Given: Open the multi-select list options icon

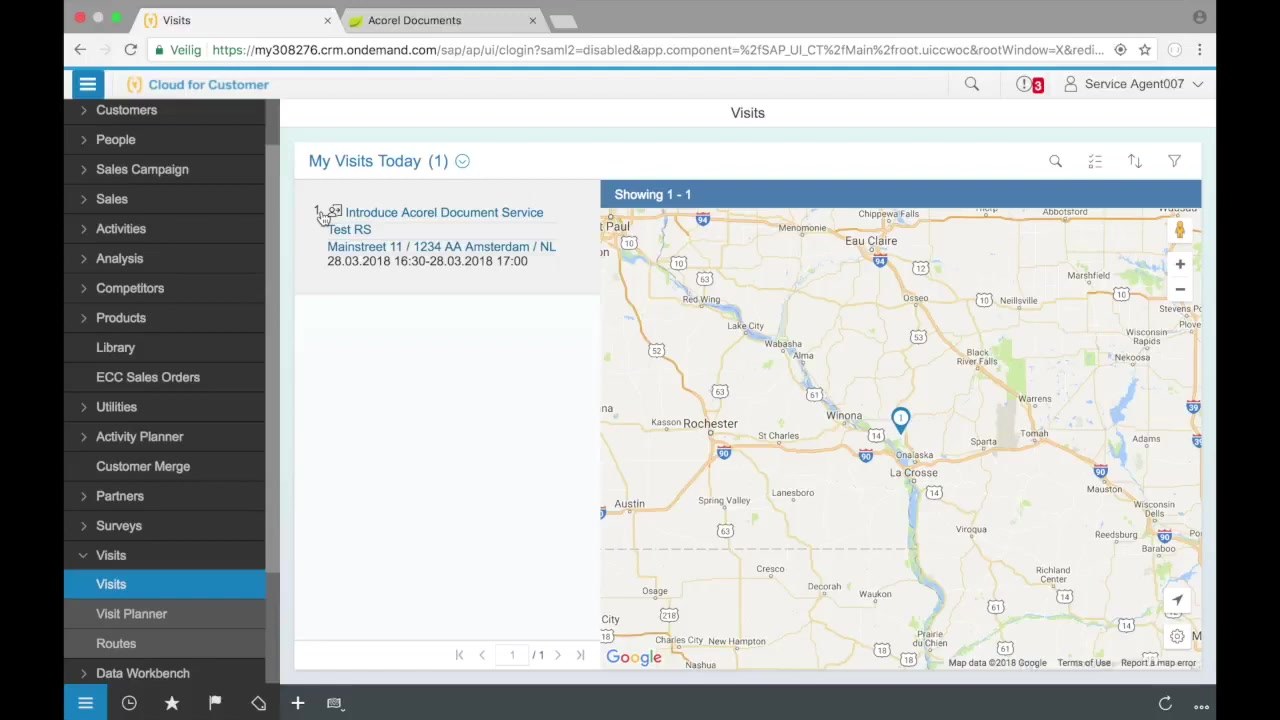Looking at the screenshot, I should coord(1095,161).
